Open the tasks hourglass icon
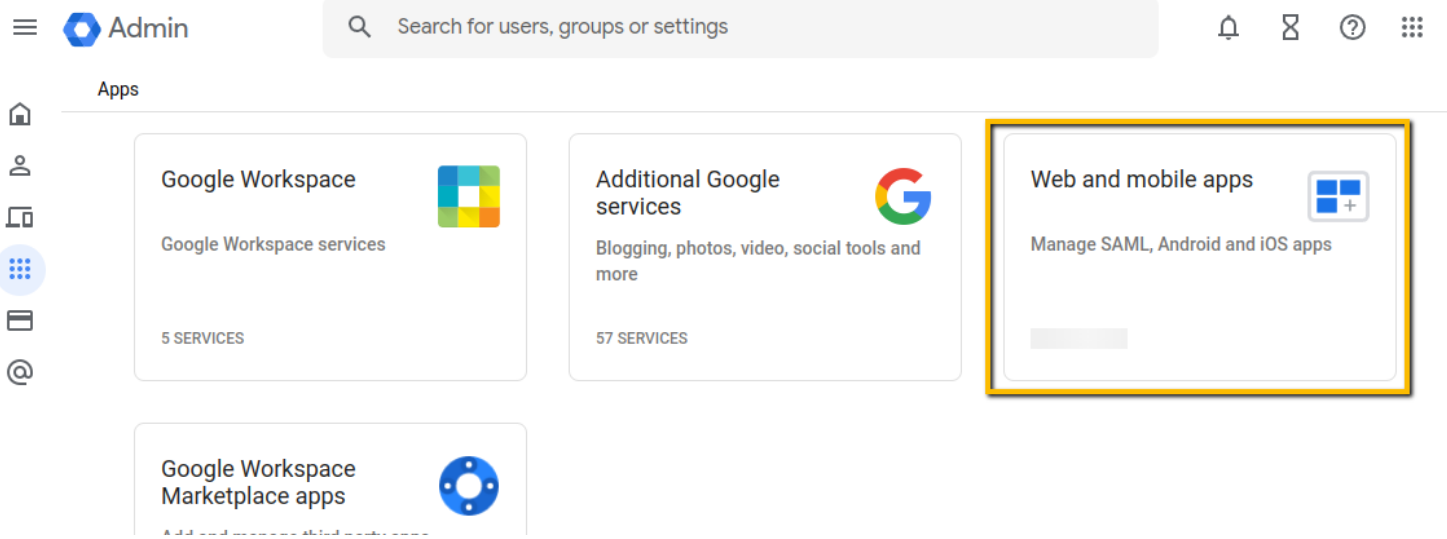 (1291, 28)
